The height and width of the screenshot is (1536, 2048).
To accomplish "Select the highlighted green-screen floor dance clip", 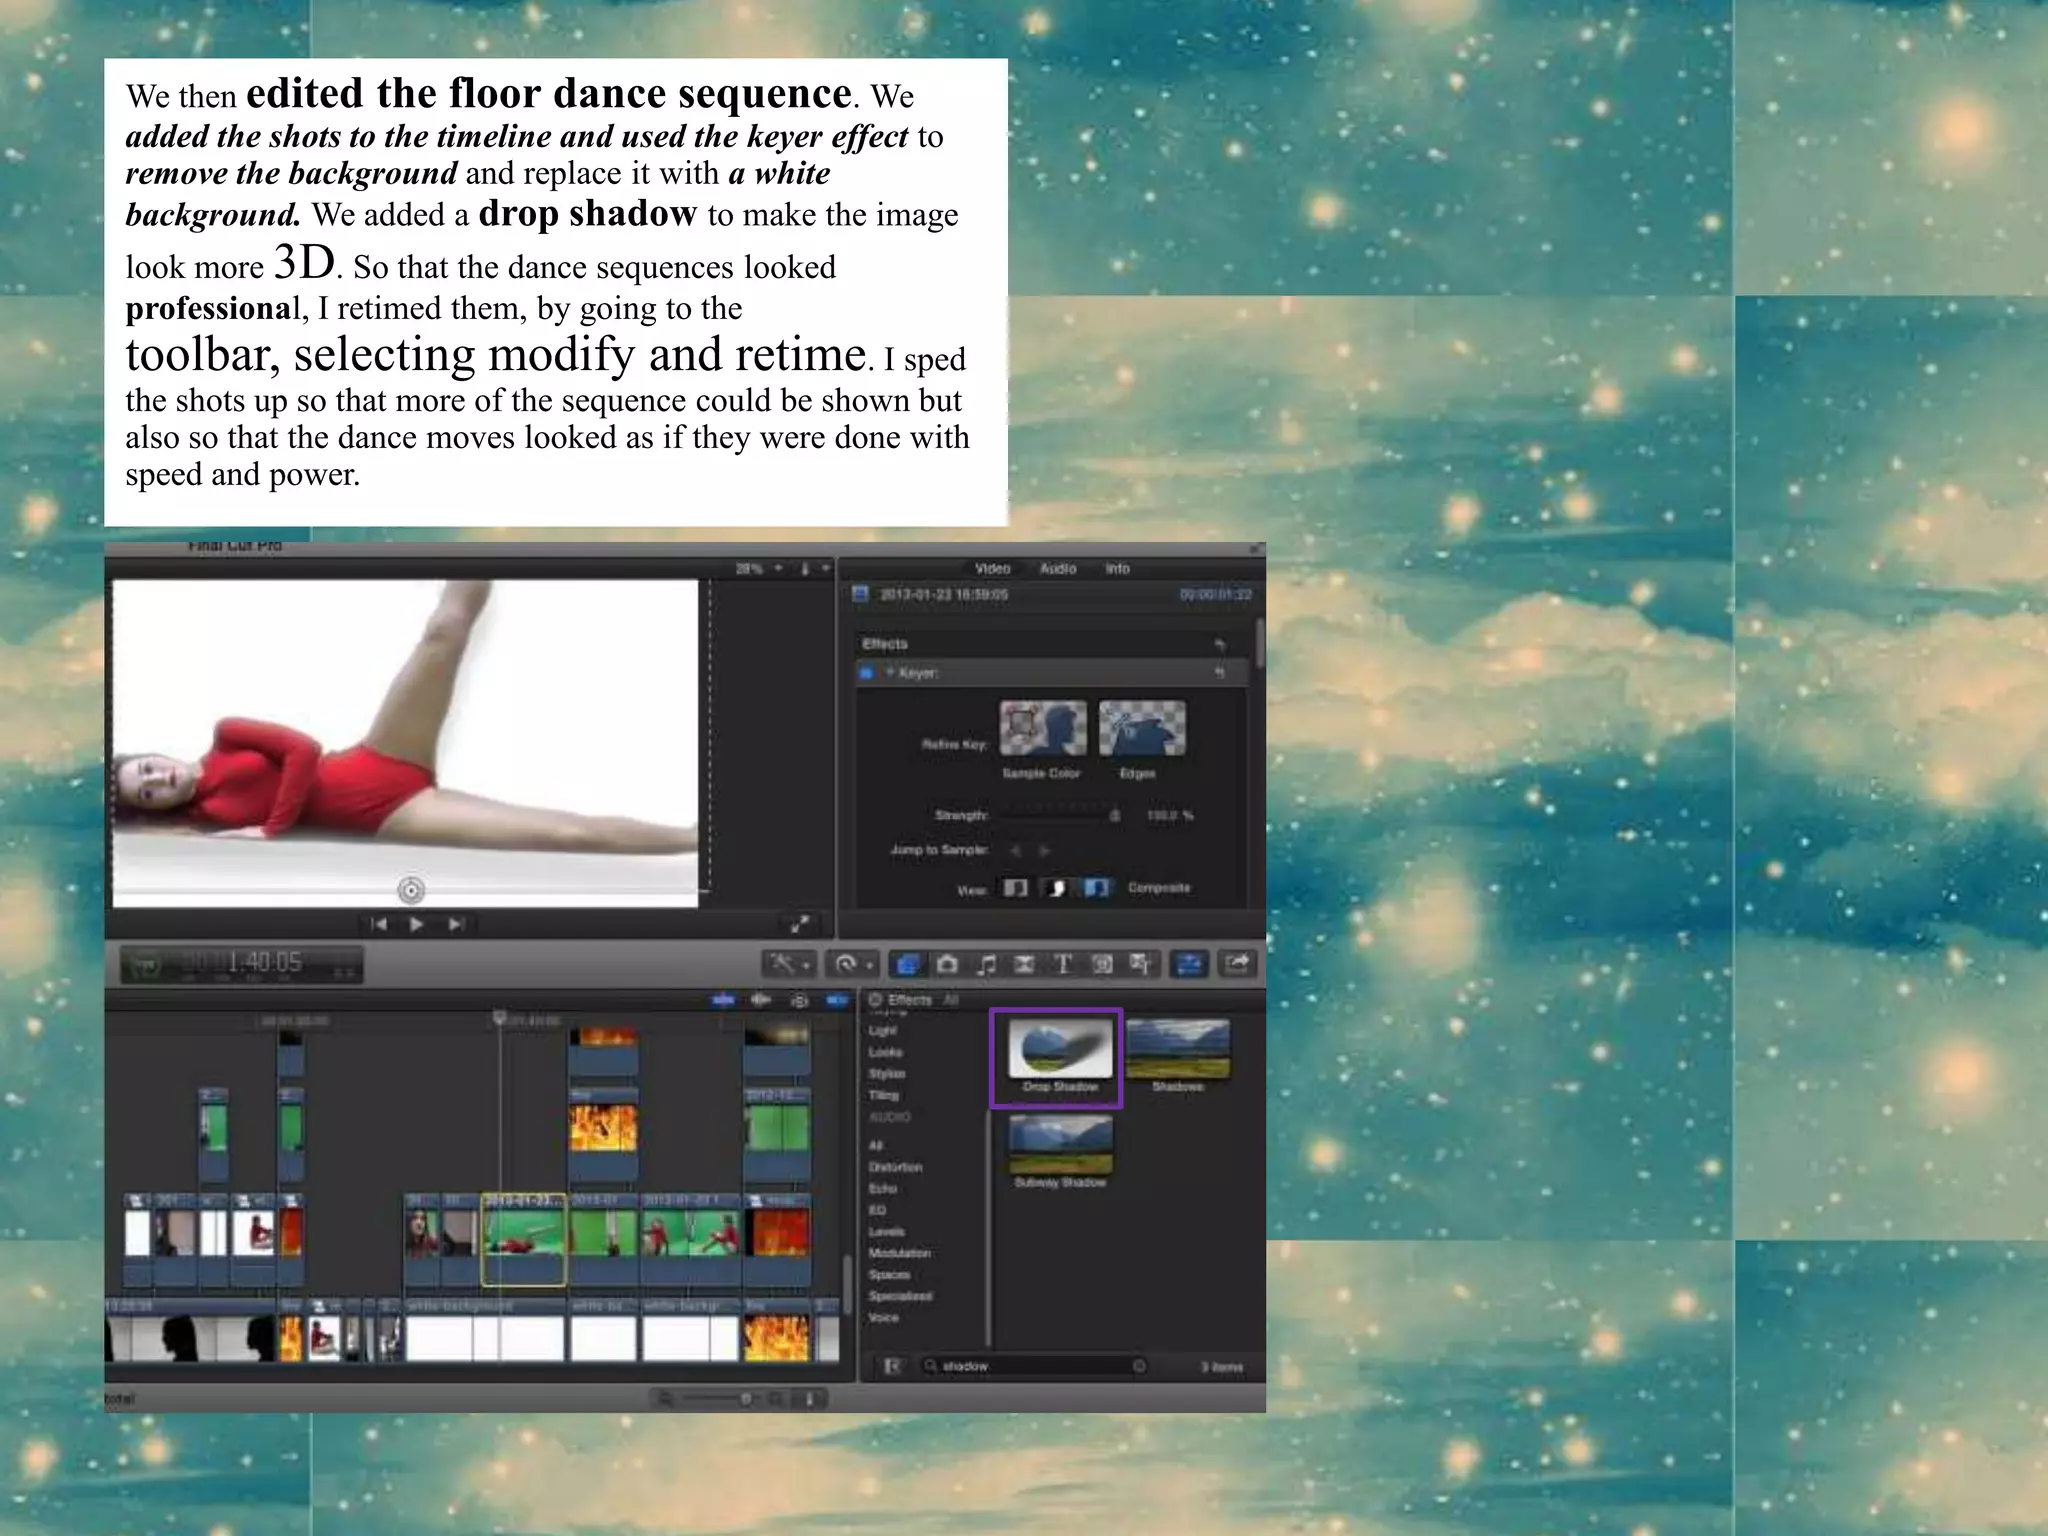I will pyautogui.click(x=524, y=1238).
